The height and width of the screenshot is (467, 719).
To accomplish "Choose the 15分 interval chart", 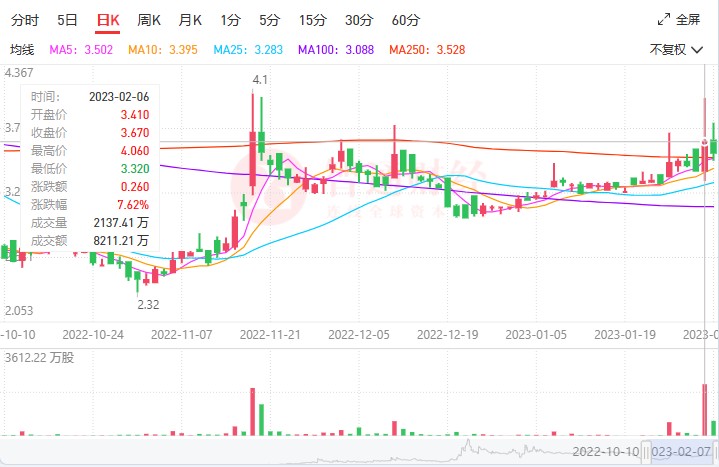I will pos(313,20).
